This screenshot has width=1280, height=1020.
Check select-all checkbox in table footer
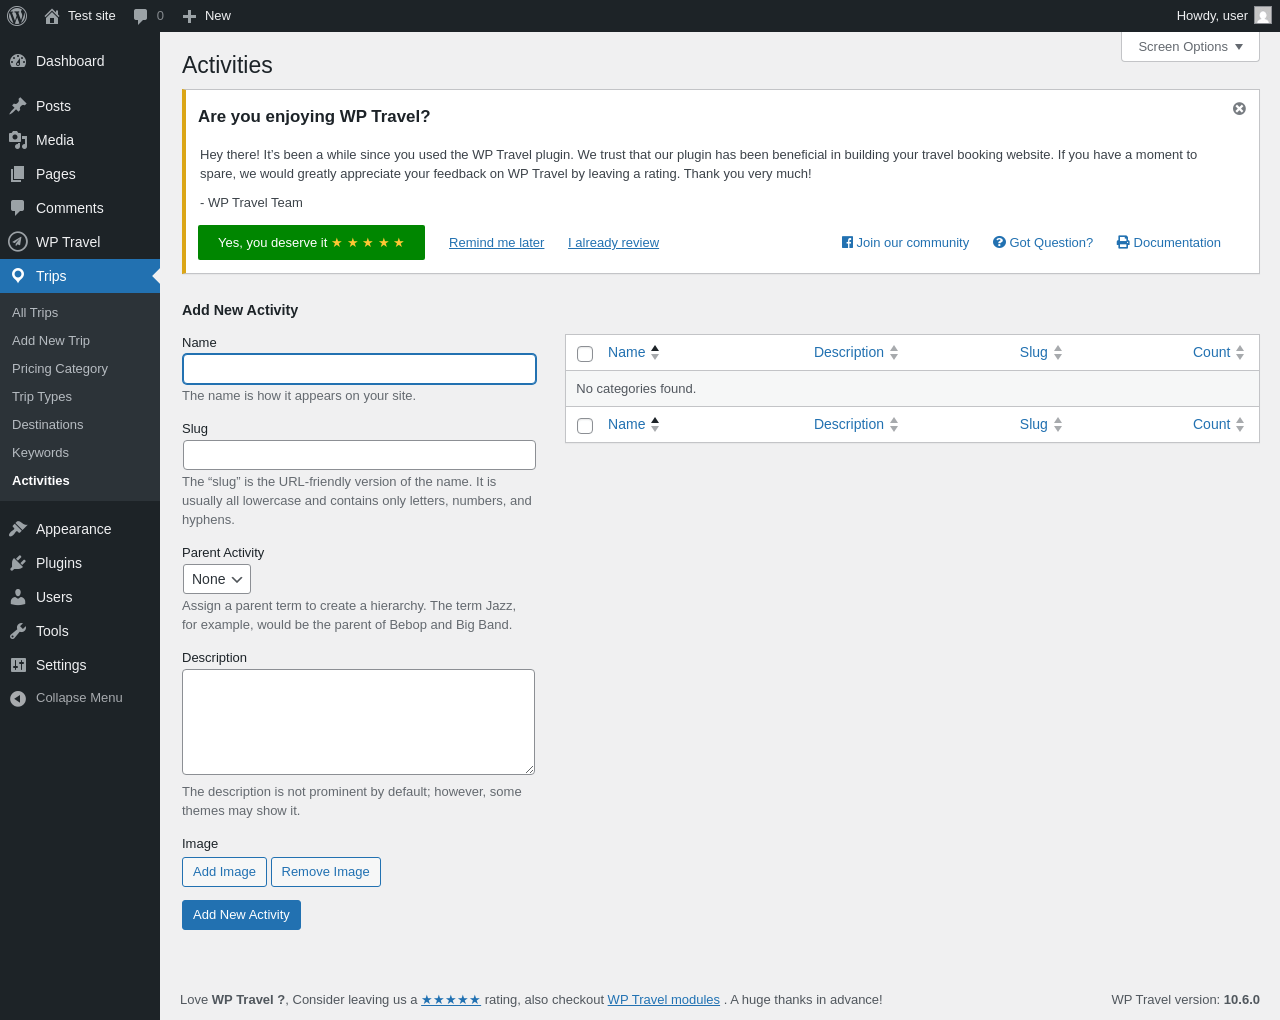[x=585, y=426]
